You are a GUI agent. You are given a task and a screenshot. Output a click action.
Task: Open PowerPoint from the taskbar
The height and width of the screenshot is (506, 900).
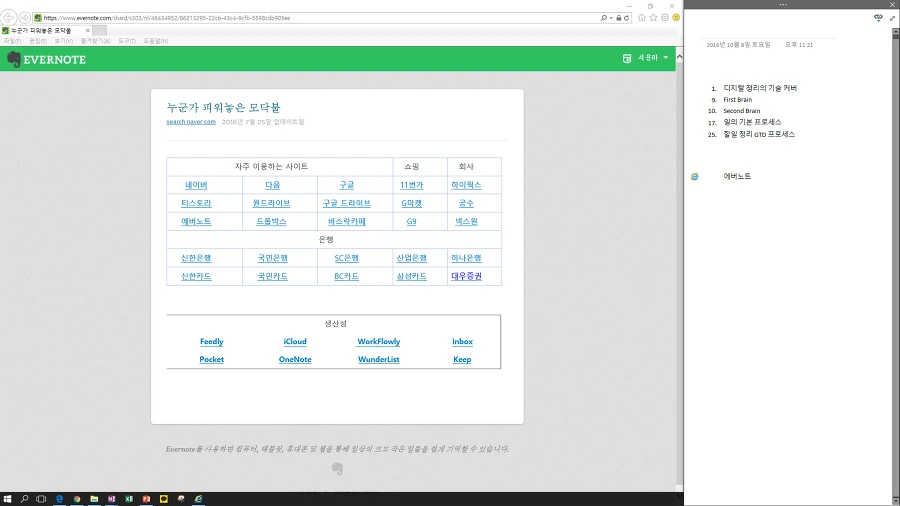(146, 499)
